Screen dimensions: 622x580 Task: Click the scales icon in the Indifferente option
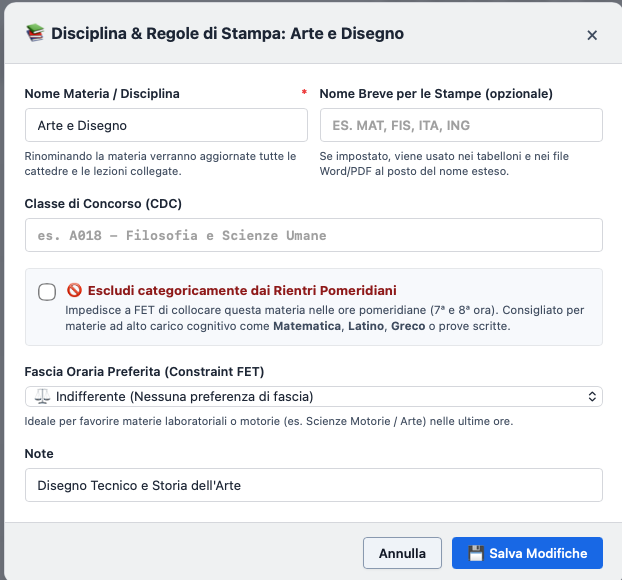point(42,396)
